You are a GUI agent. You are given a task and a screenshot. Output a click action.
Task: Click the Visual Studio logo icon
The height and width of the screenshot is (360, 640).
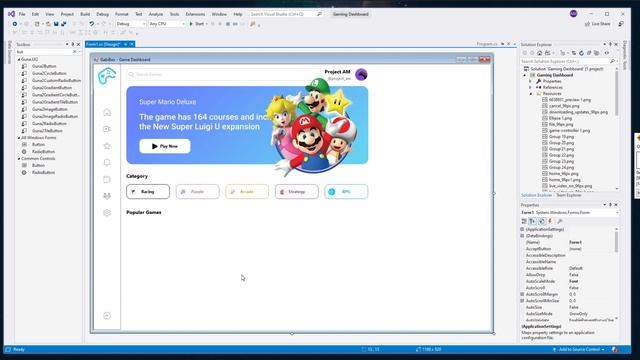click(11, 14)
